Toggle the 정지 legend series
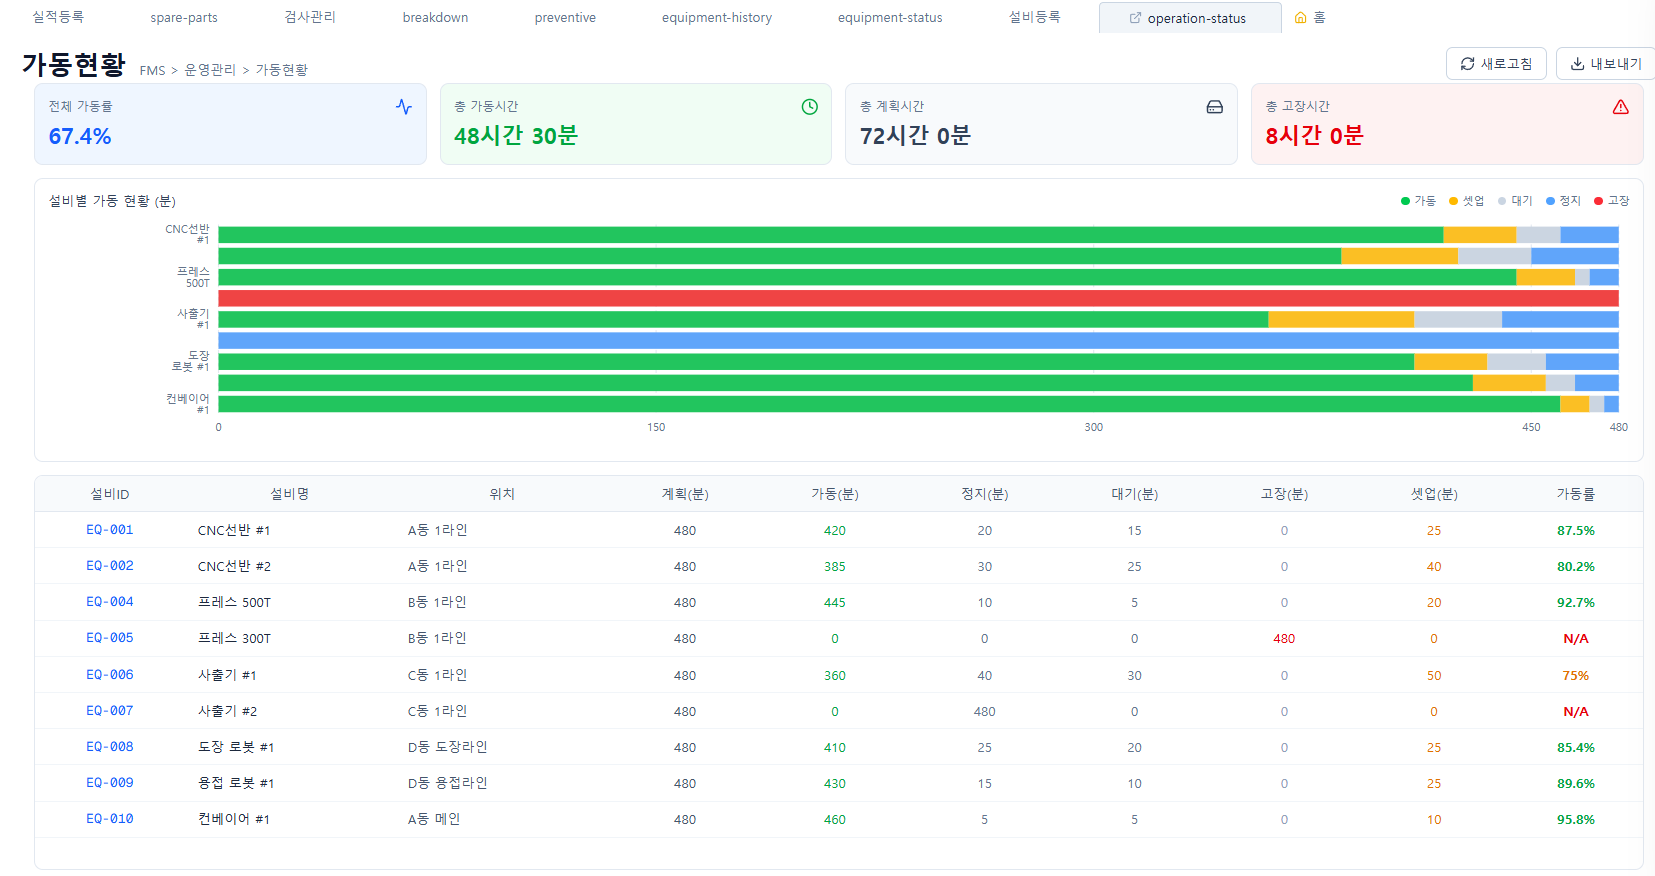Image resolution: width=1655 pixels, height=876 pixels. tap(1563, 201)
